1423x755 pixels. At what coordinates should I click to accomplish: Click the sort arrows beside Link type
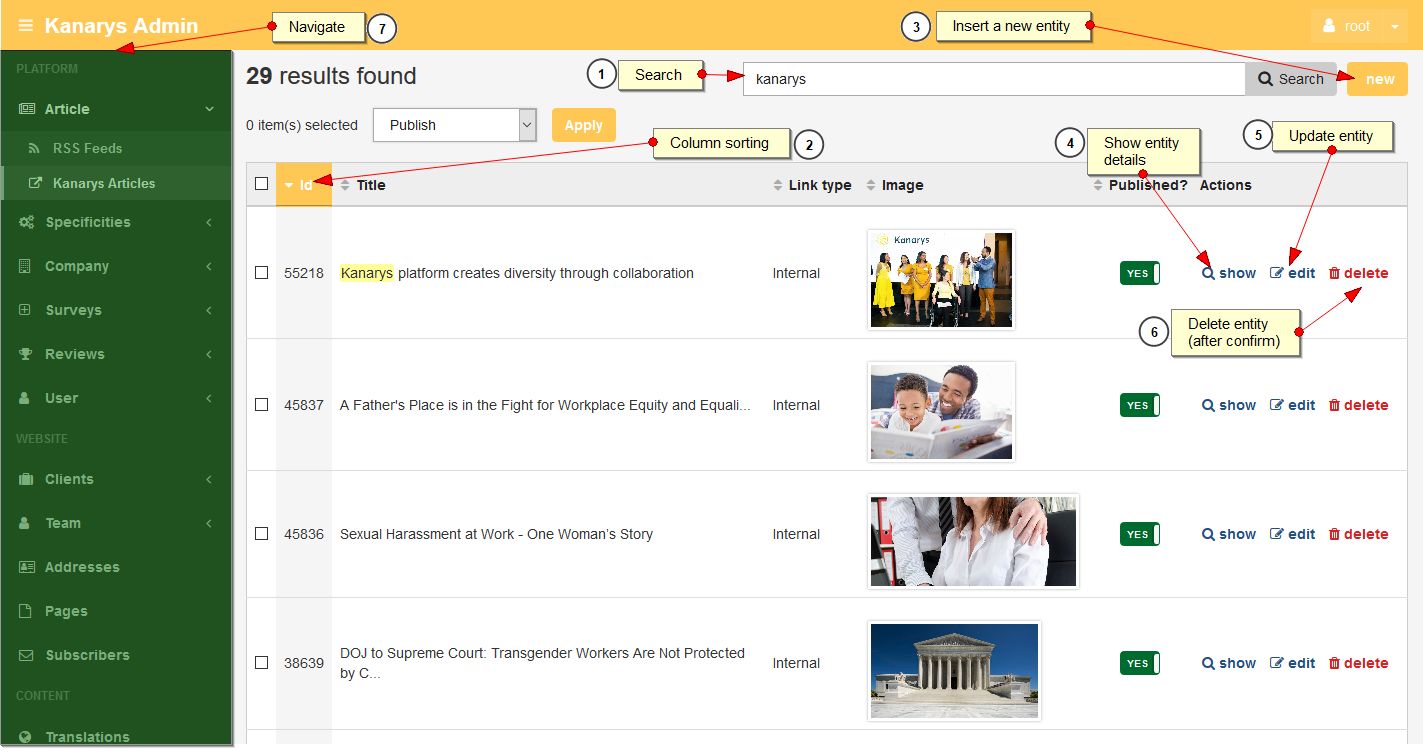[778, 185]
